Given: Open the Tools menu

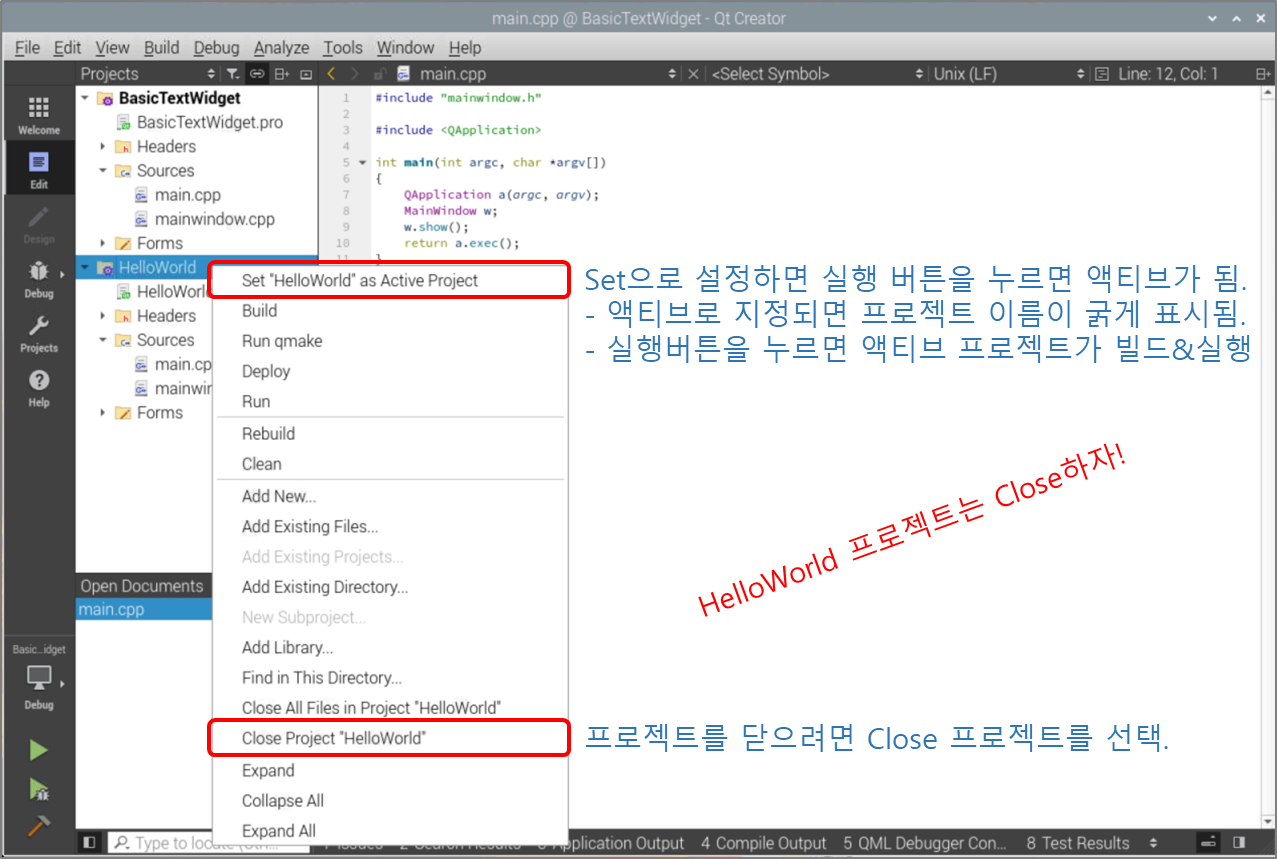Looking at the screenshot, I should [x=342, y=47].
